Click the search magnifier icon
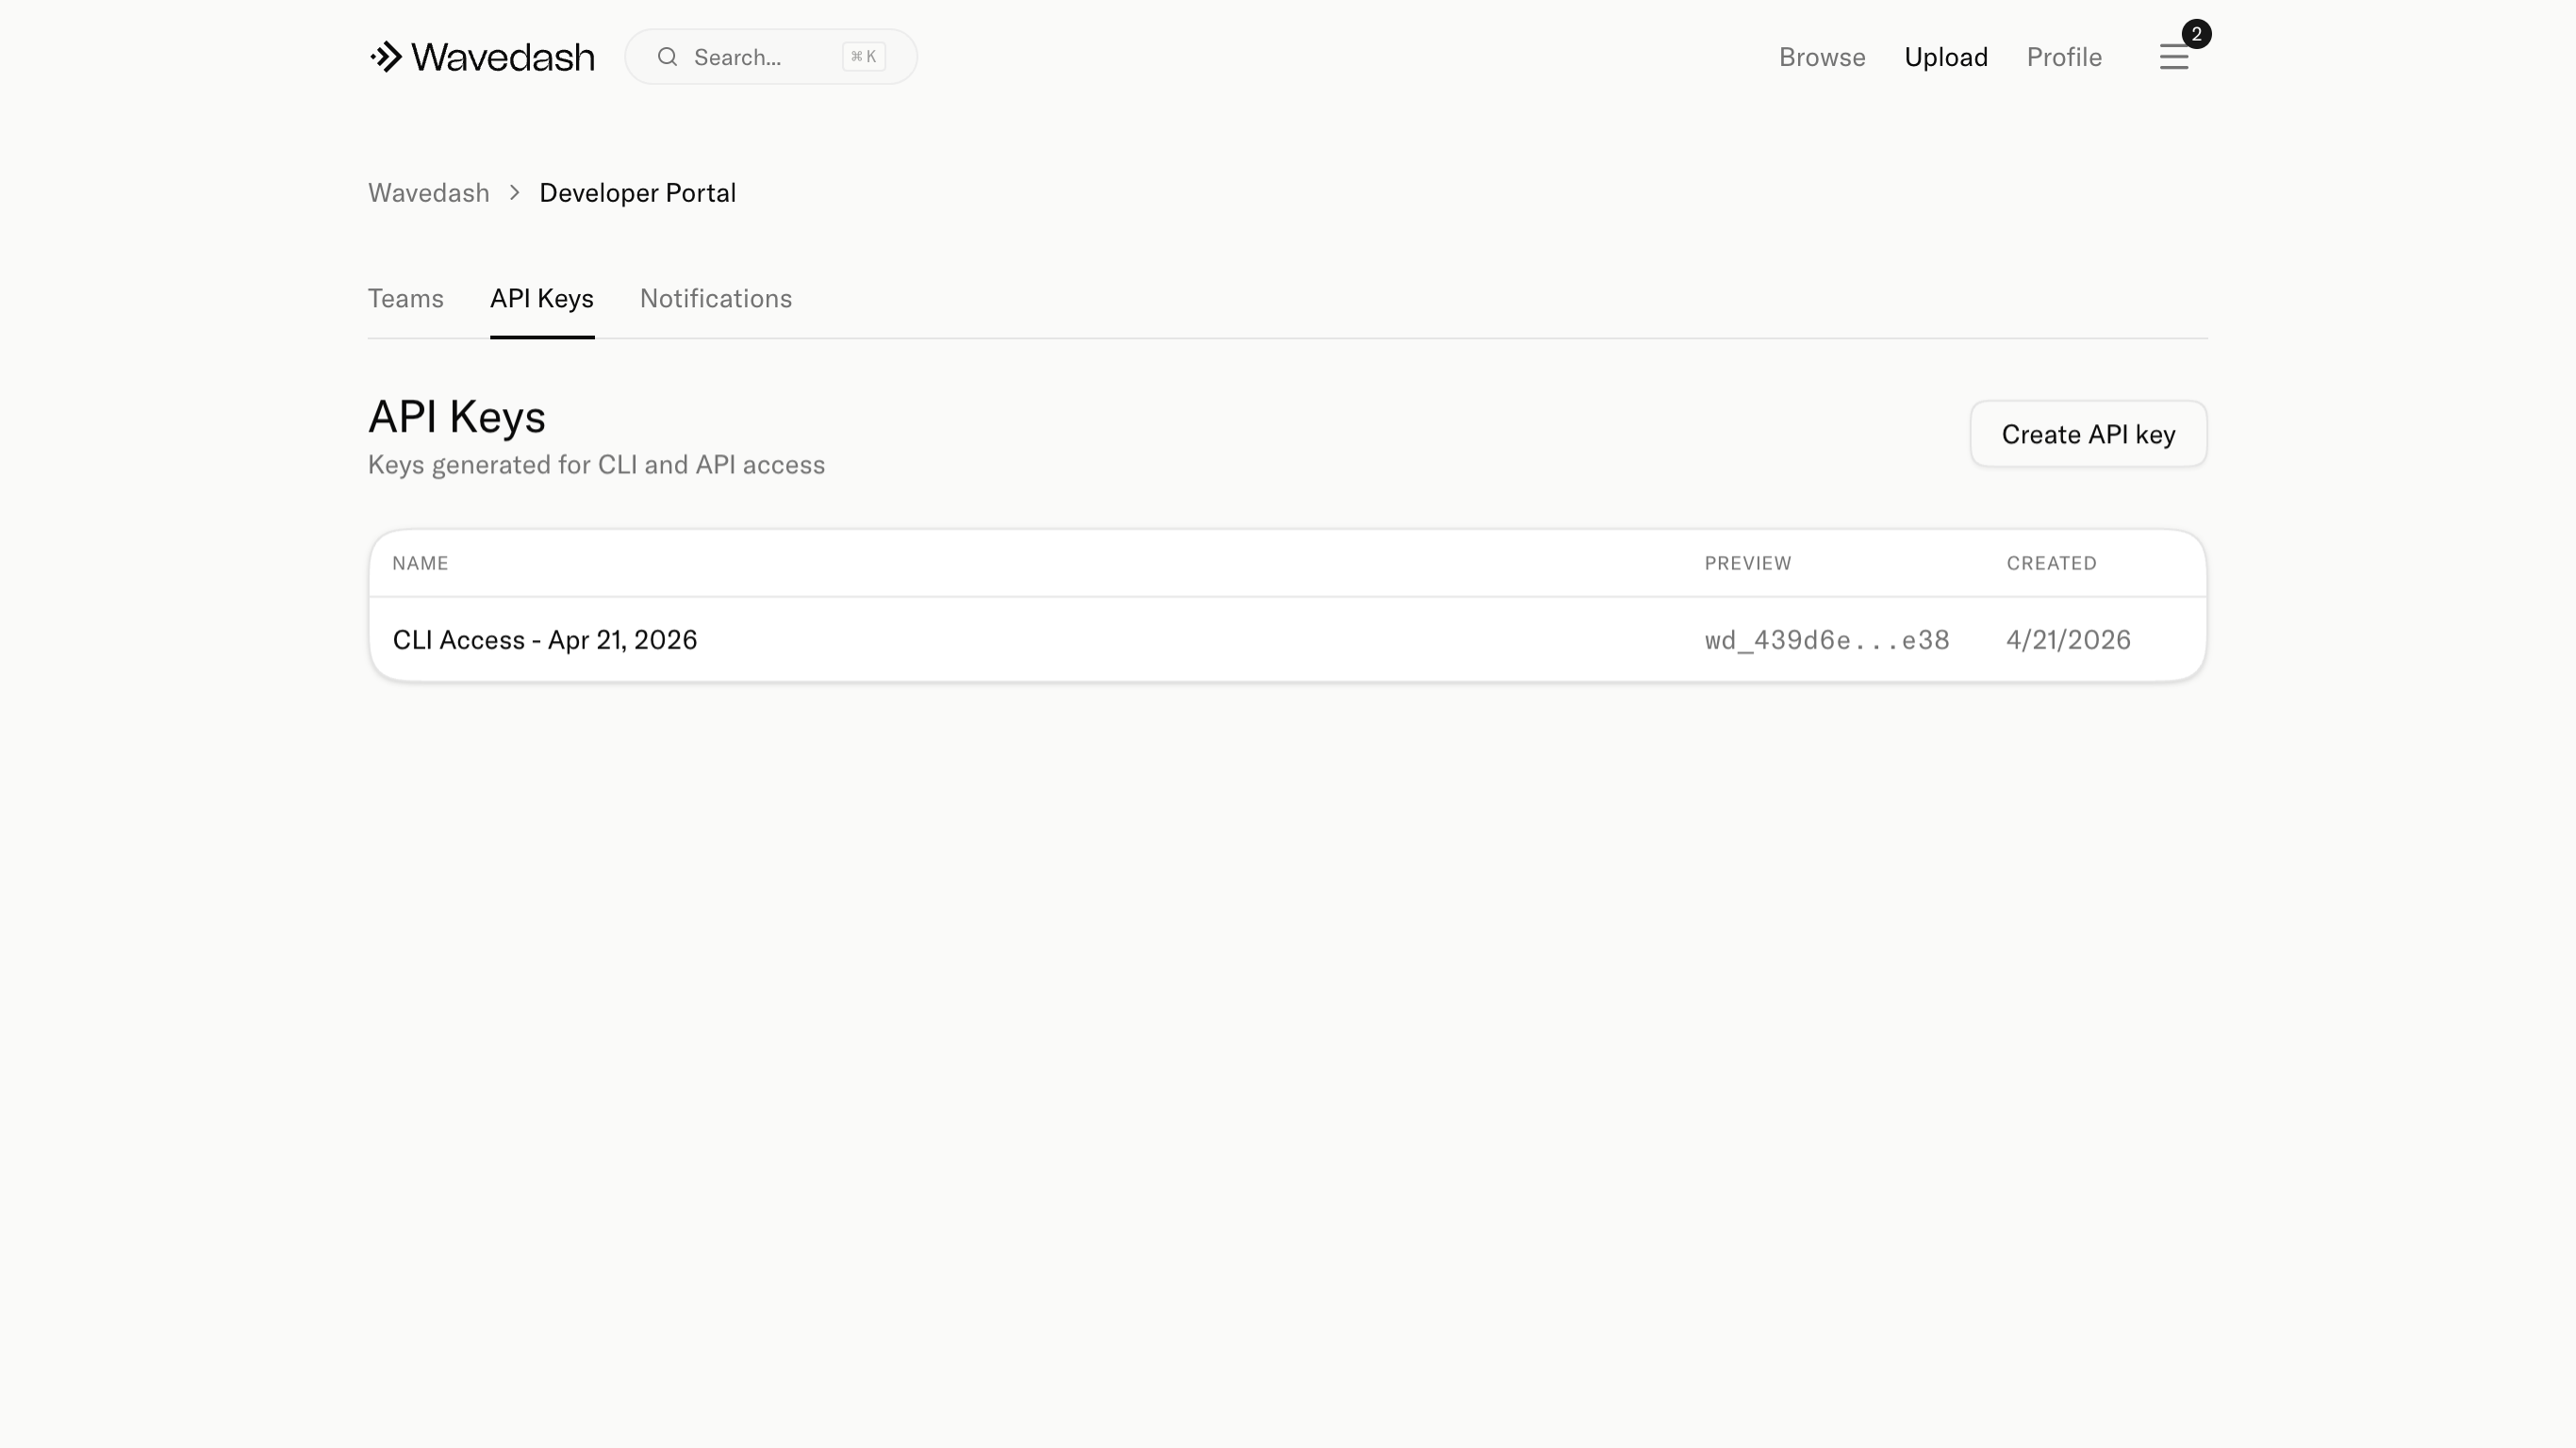 [667, 57]
